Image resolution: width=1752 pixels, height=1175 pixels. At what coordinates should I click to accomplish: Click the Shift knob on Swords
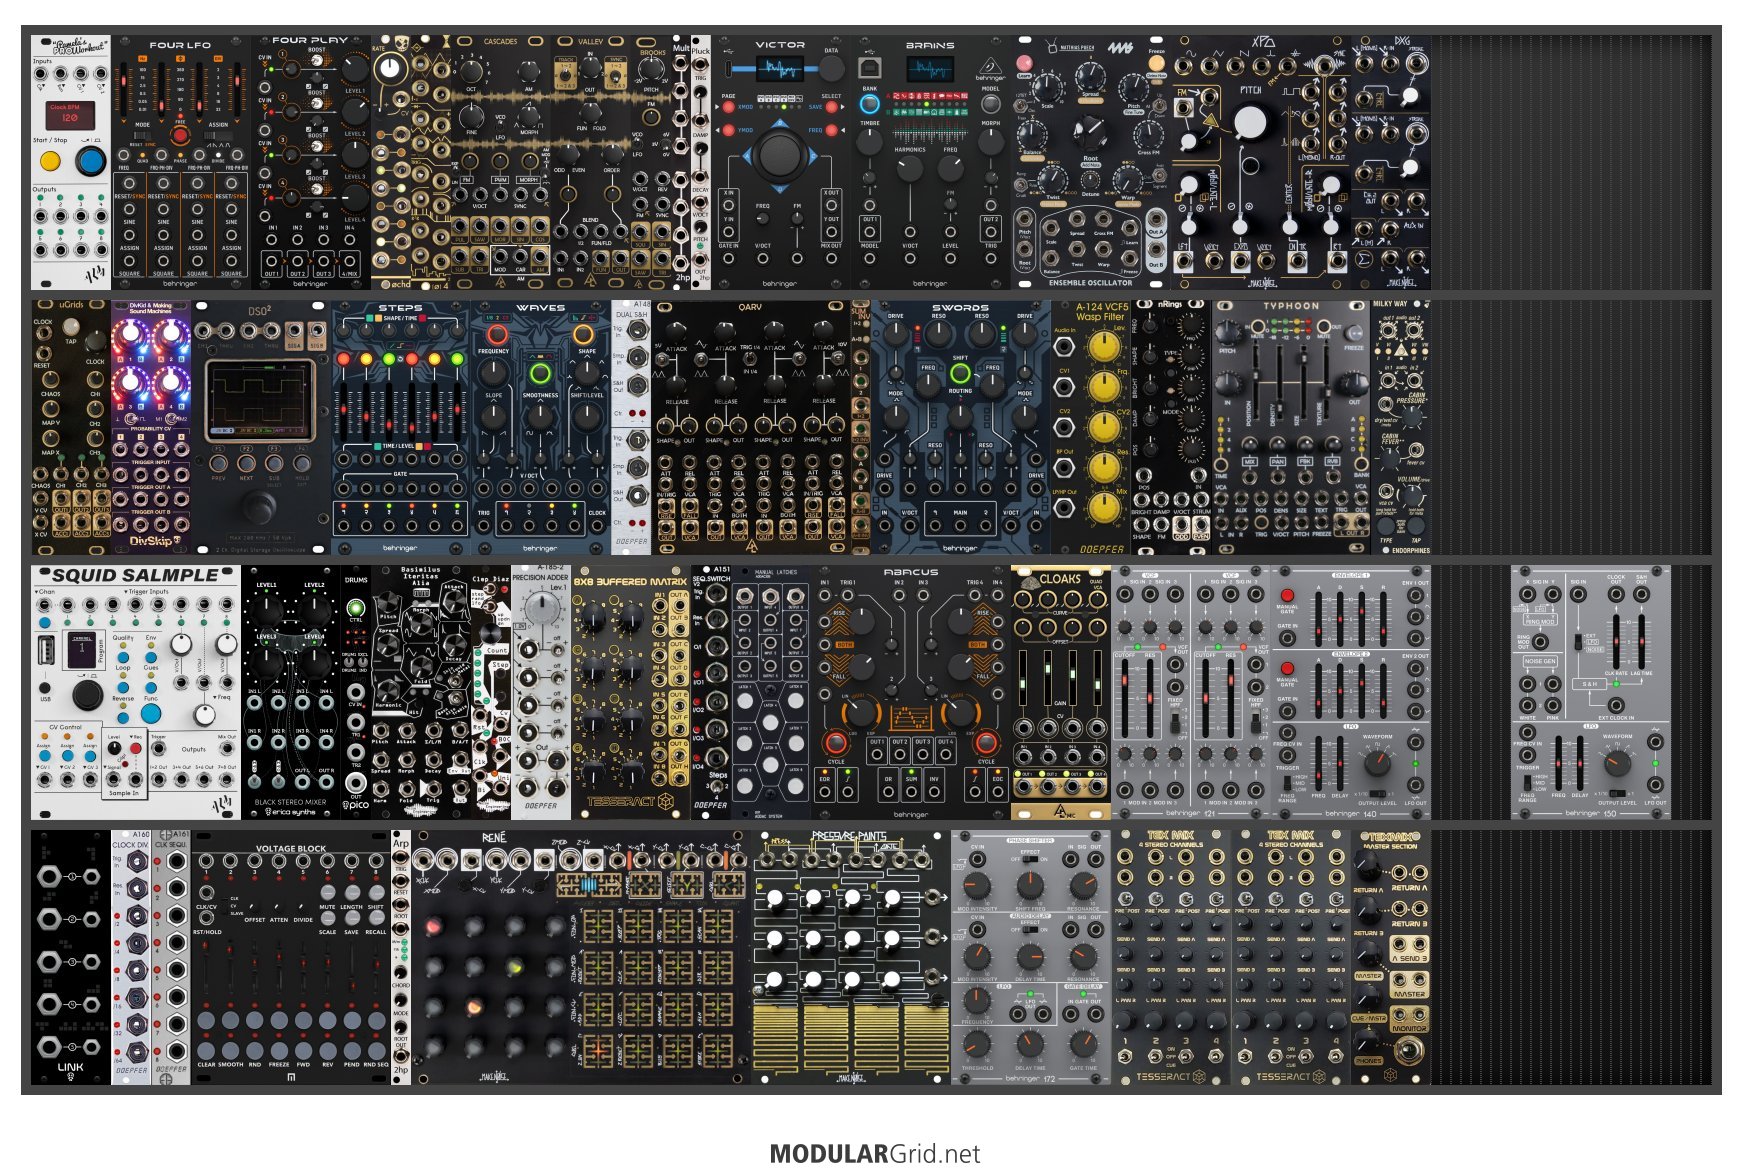pos(960,374)
